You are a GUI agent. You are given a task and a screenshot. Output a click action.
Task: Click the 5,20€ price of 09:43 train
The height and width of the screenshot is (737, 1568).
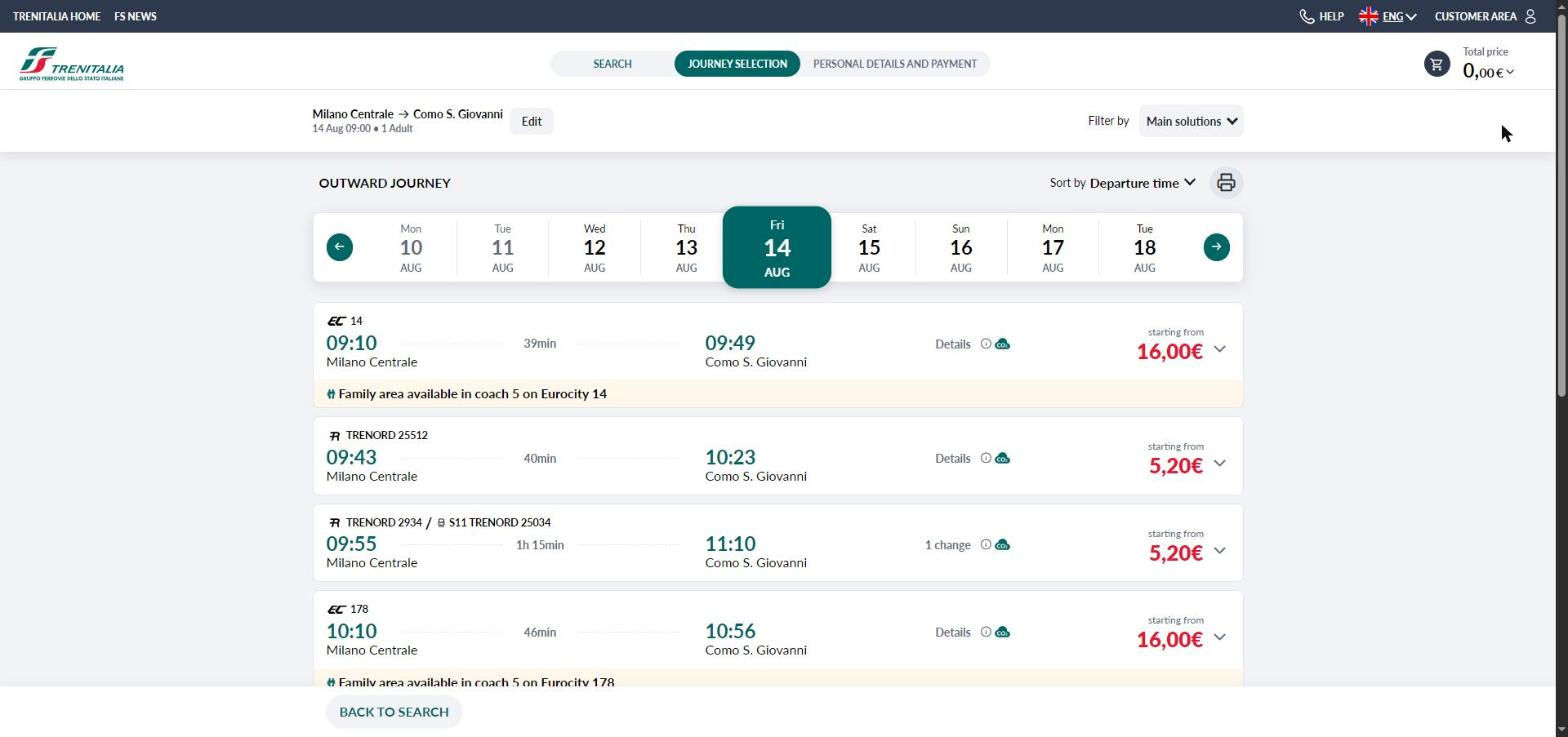pos(1176,465)
